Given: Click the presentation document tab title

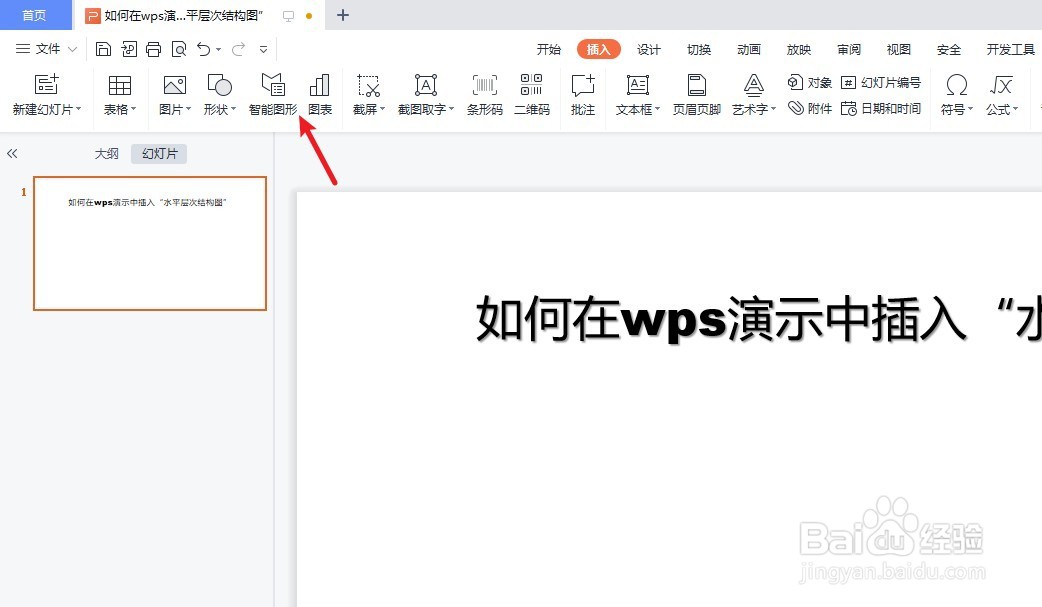Looking at the screenshot, I should click(184, 15).
